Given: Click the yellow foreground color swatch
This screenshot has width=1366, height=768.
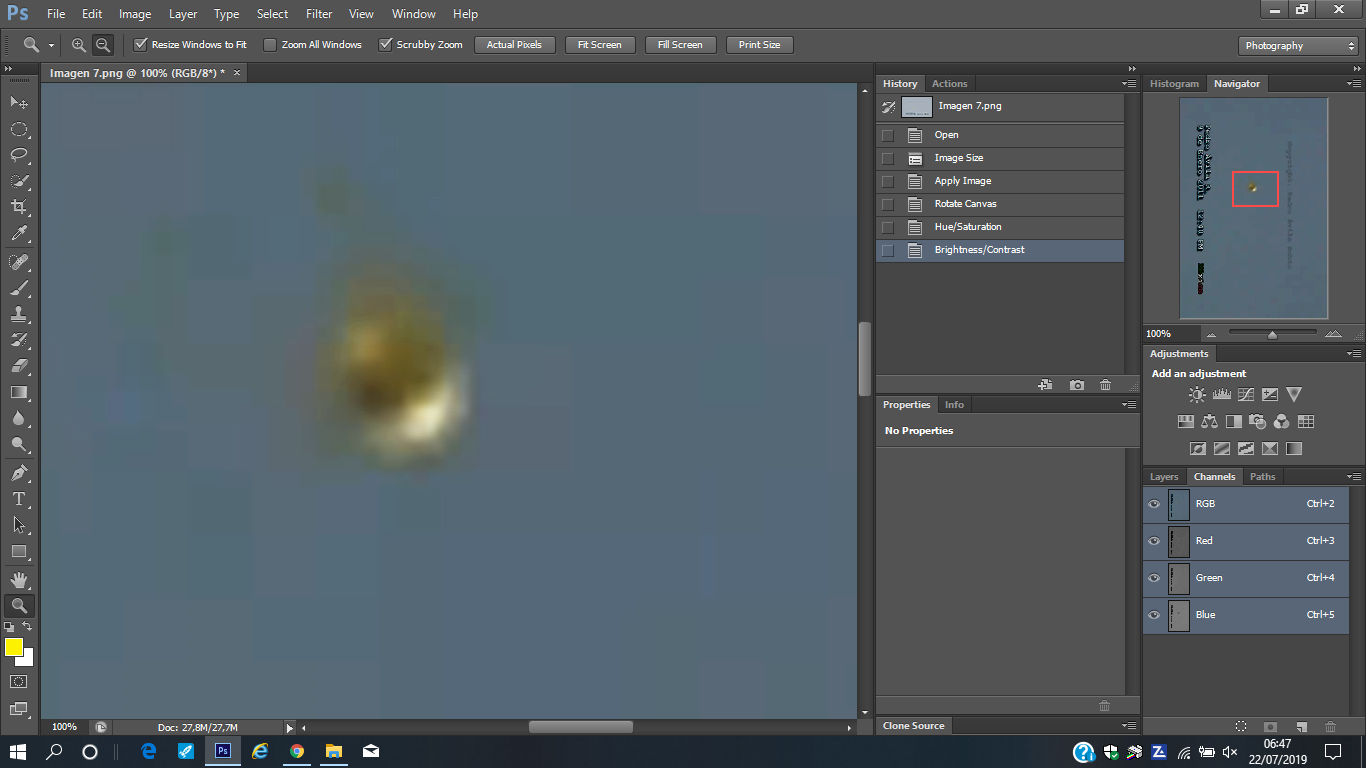Looking at the screenshot, I should [14, 647].
